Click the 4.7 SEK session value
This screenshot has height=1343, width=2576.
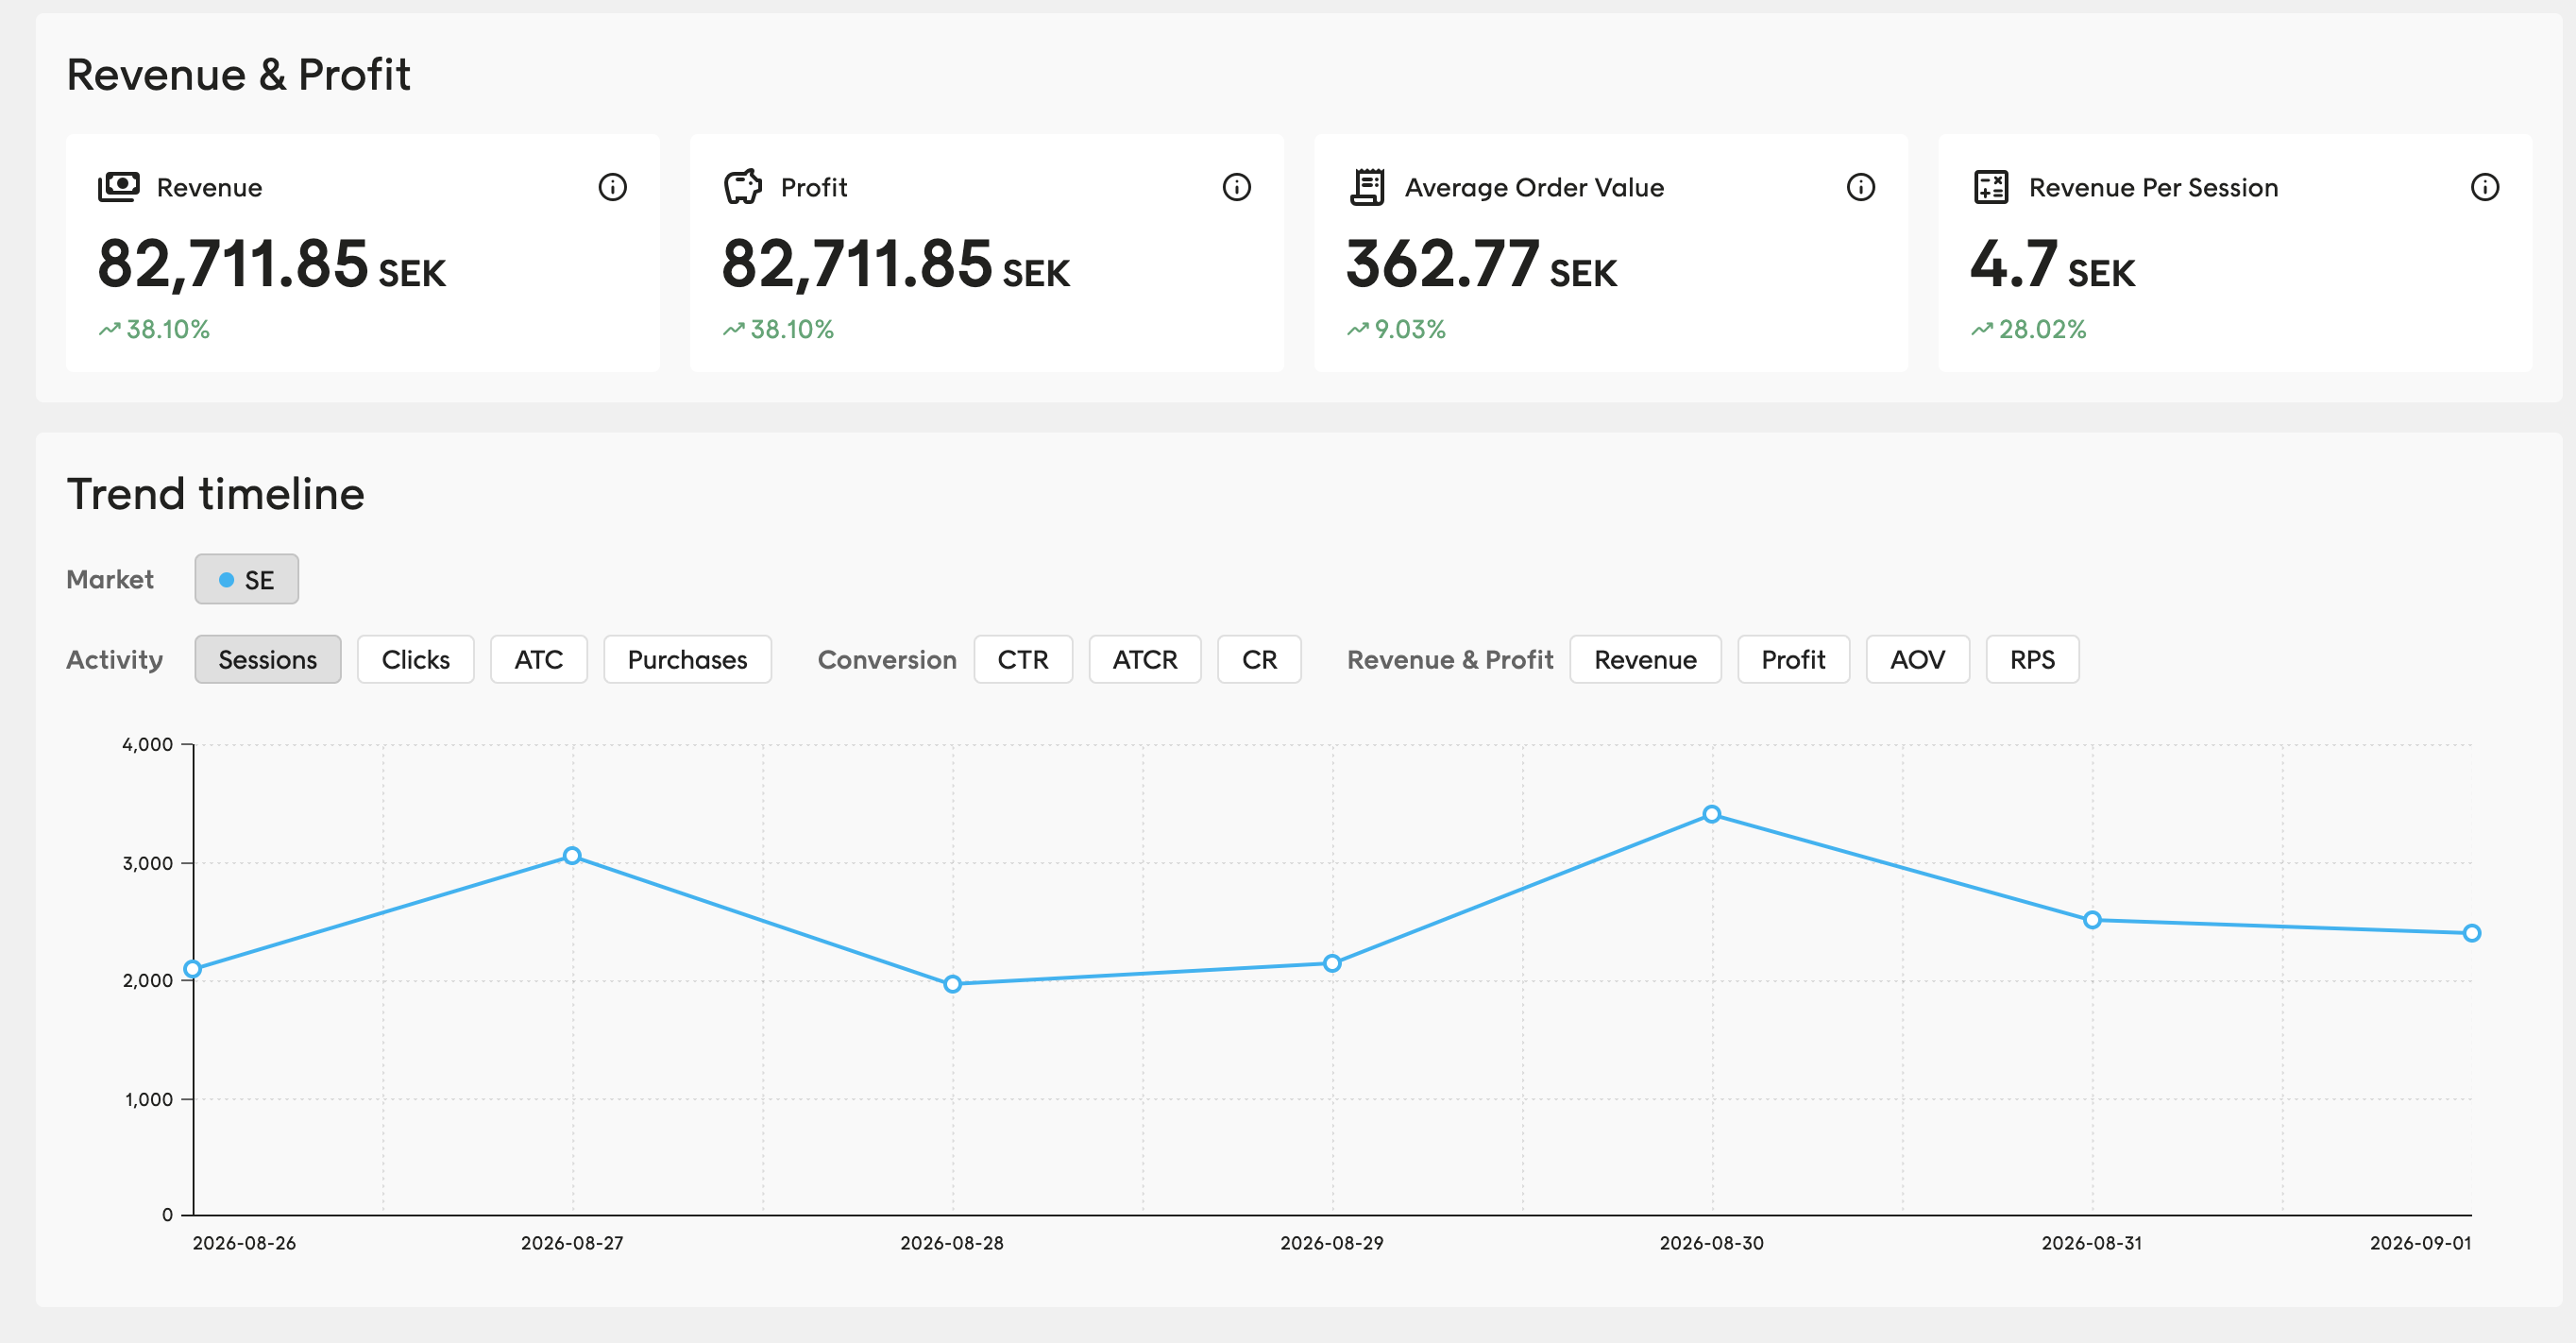2052,265
